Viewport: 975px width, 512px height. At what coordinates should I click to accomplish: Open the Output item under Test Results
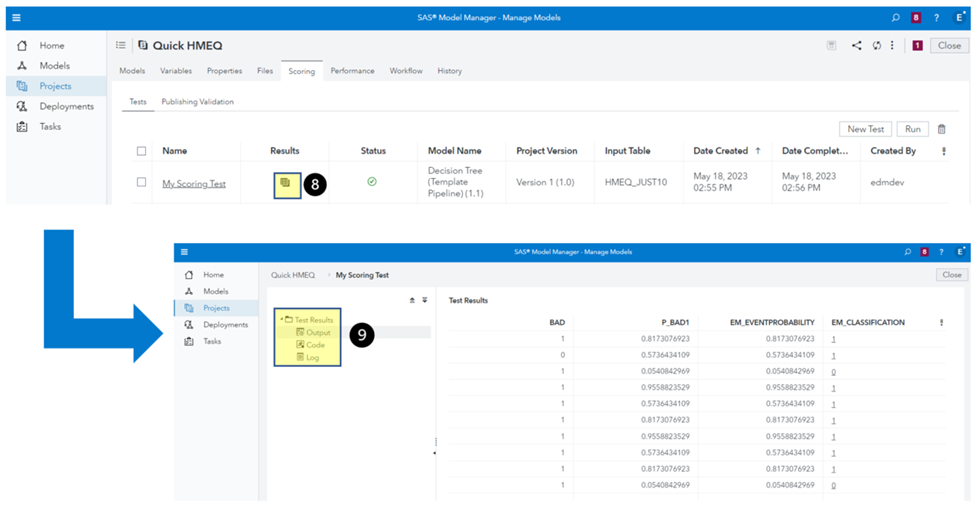tap(318, 332)
